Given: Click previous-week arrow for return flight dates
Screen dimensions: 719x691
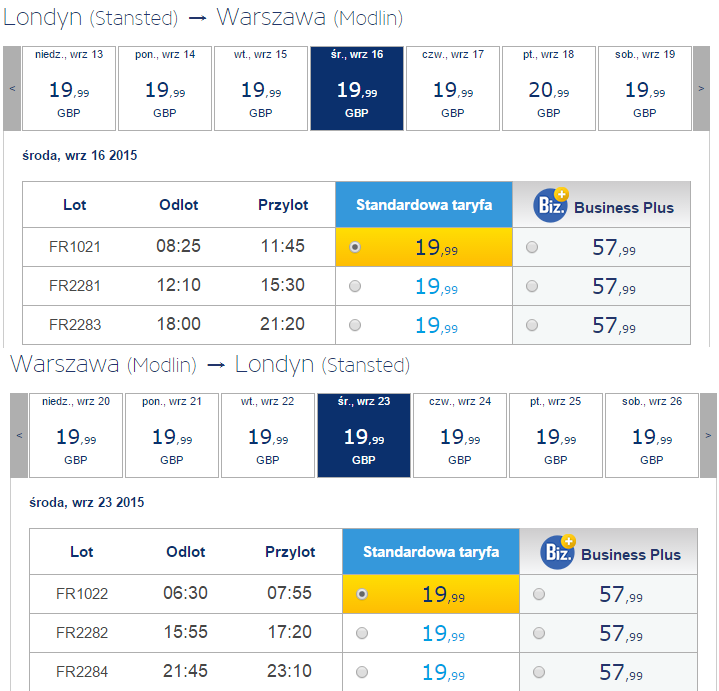Looking at the screenshot, I should pyautogui.click(x=19, y=435).
